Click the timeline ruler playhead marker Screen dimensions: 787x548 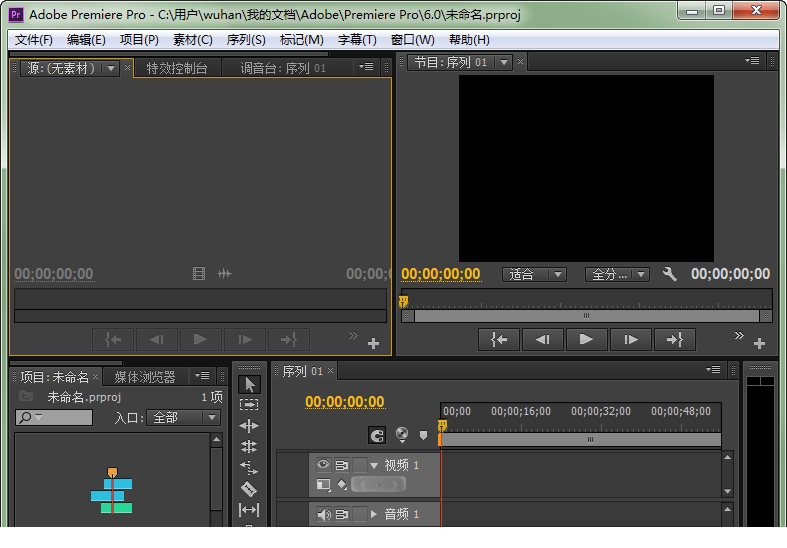pos(442,426)
